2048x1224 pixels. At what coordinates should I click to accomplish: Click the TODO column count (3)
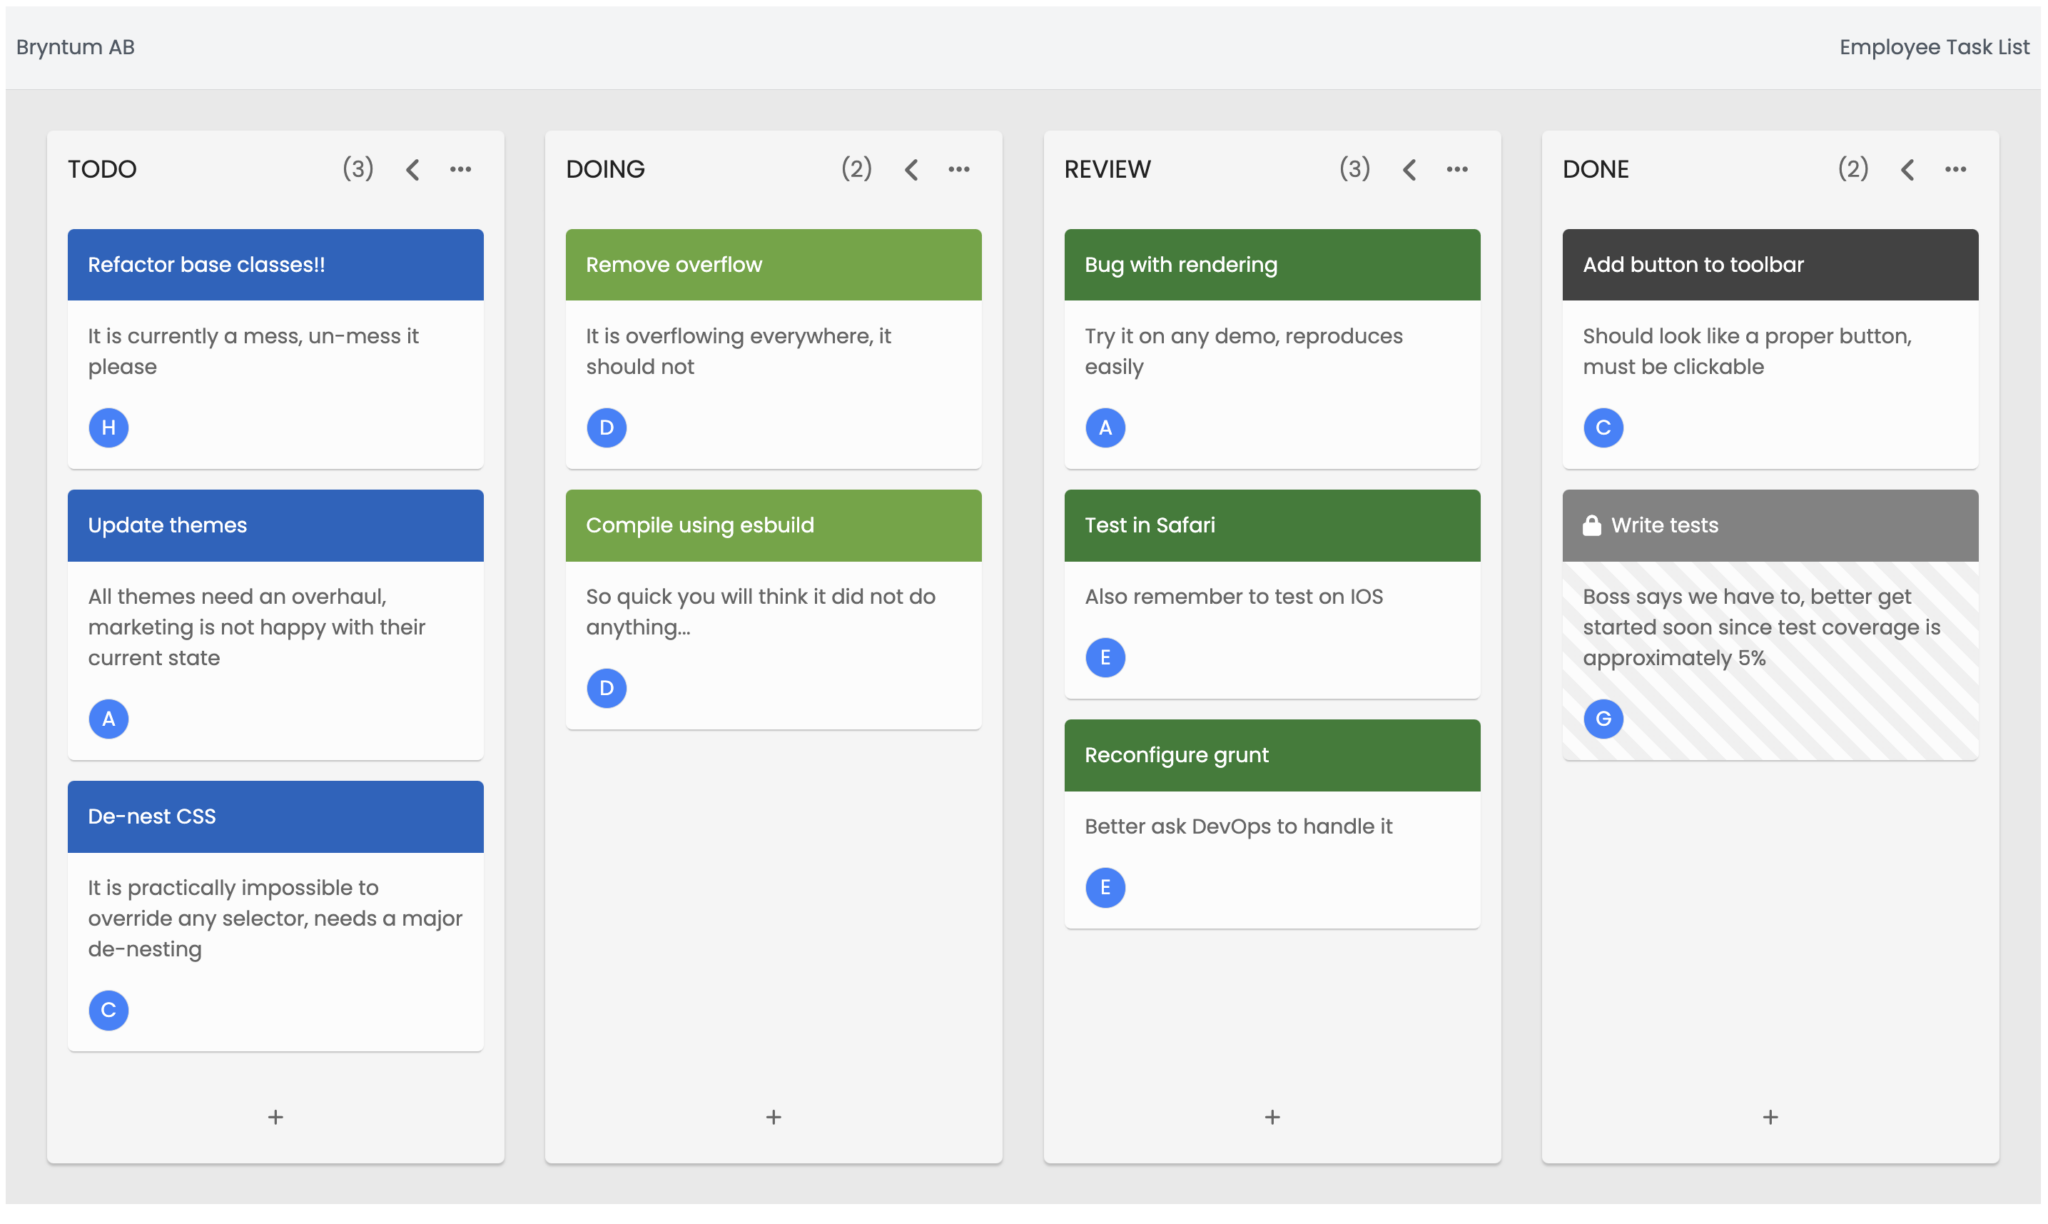click(x=358, y=169)
